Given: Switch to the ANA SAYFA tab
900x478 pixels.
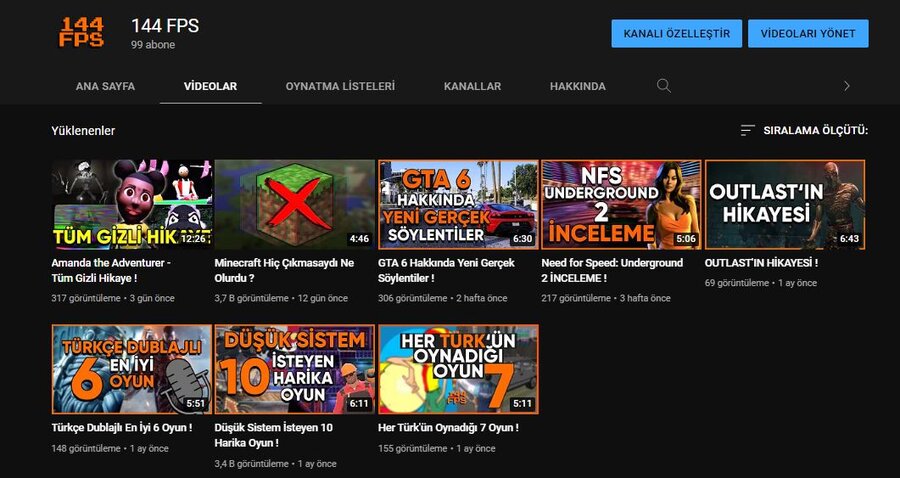Looking at the screenshot, I should pyautogui.click(x=105, y=87).
